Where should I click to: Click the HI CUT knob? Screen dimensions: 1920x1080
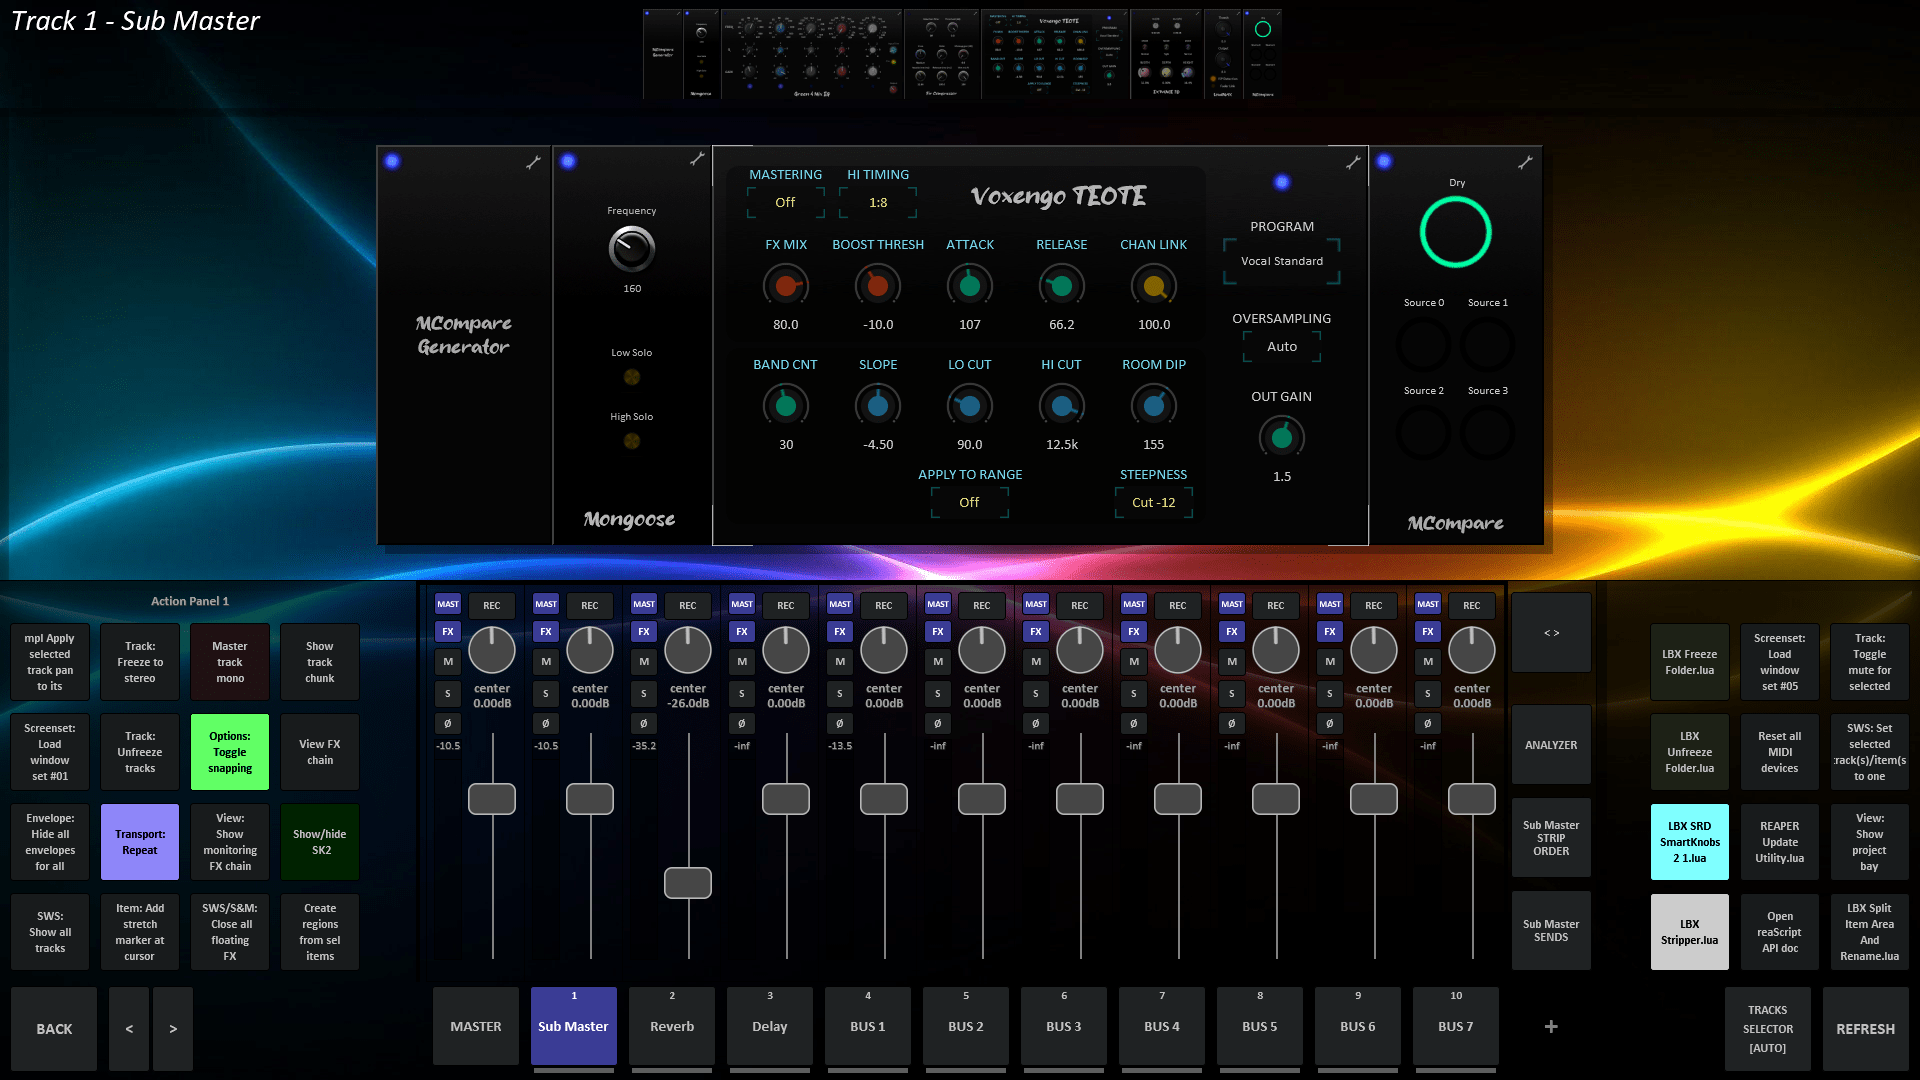[x=1062, y=406]
